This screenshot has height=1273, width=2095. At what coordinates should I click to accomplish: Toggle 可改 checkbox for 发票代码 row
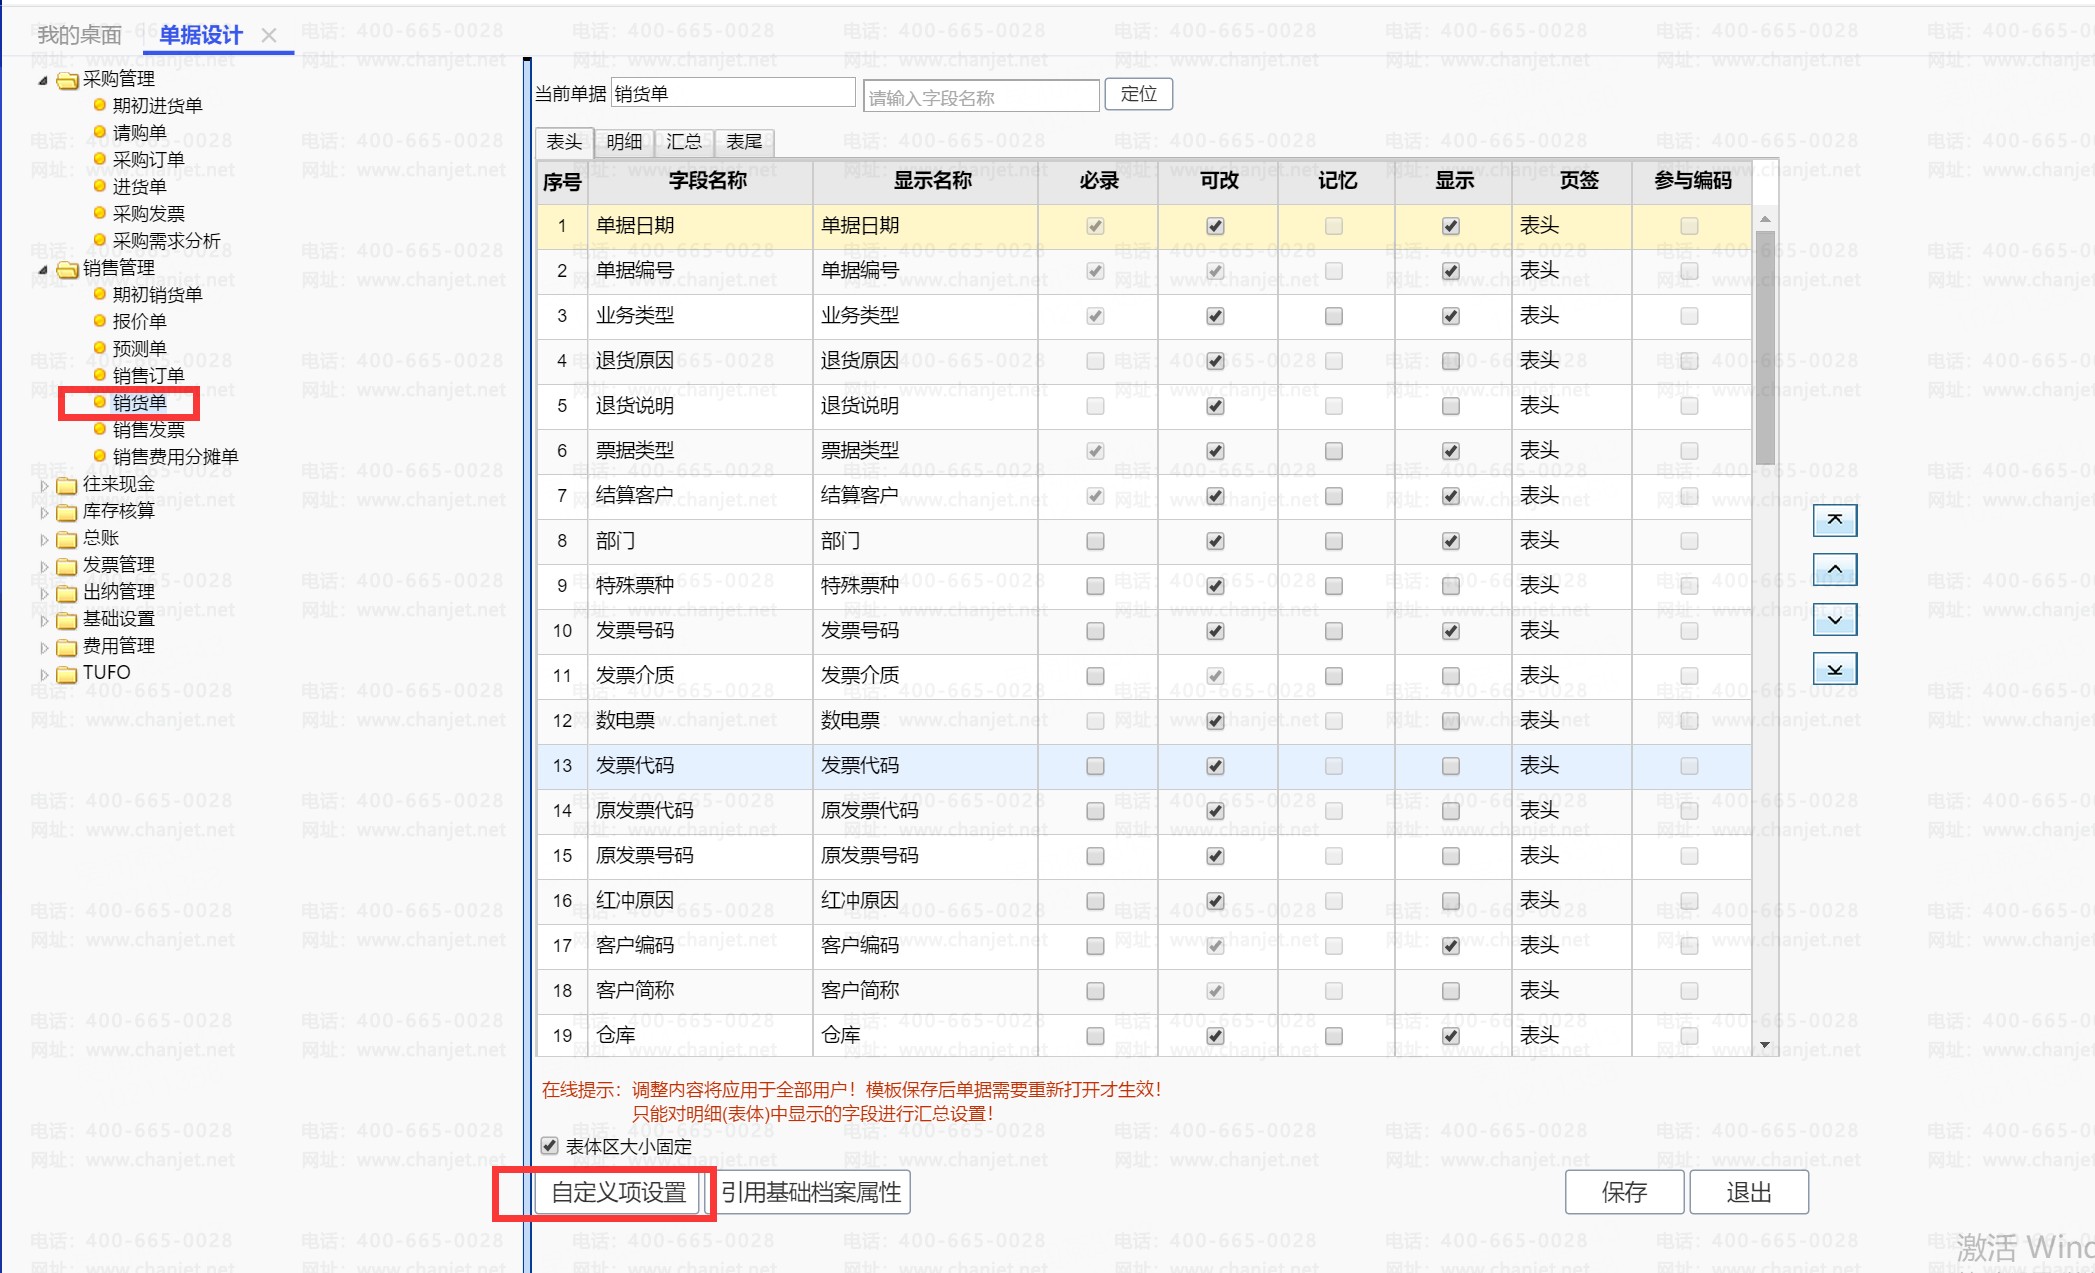coord(1215,766)
